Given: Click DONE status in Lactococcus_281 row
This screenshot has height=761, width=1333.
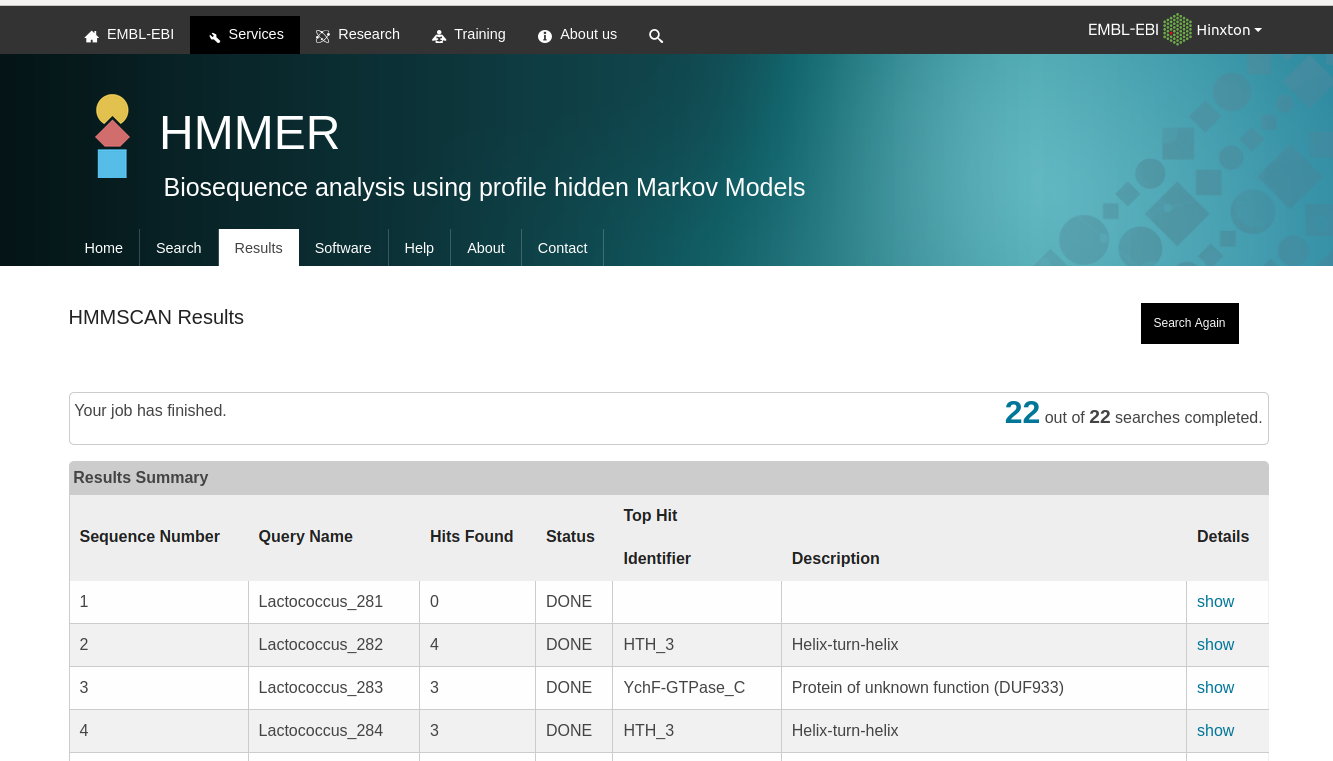Looking at the screenshot, I should pos(569,602).
